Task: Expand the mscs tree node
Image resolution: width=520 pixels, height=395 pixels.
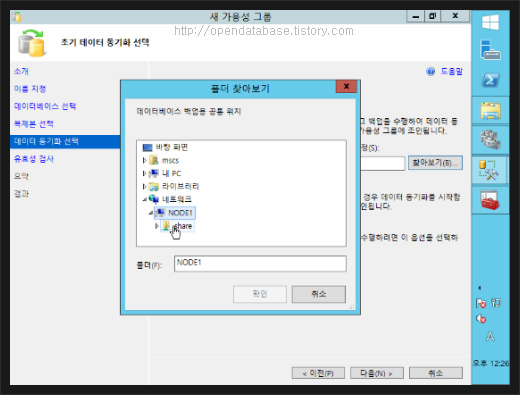Action: coord(144,160)
